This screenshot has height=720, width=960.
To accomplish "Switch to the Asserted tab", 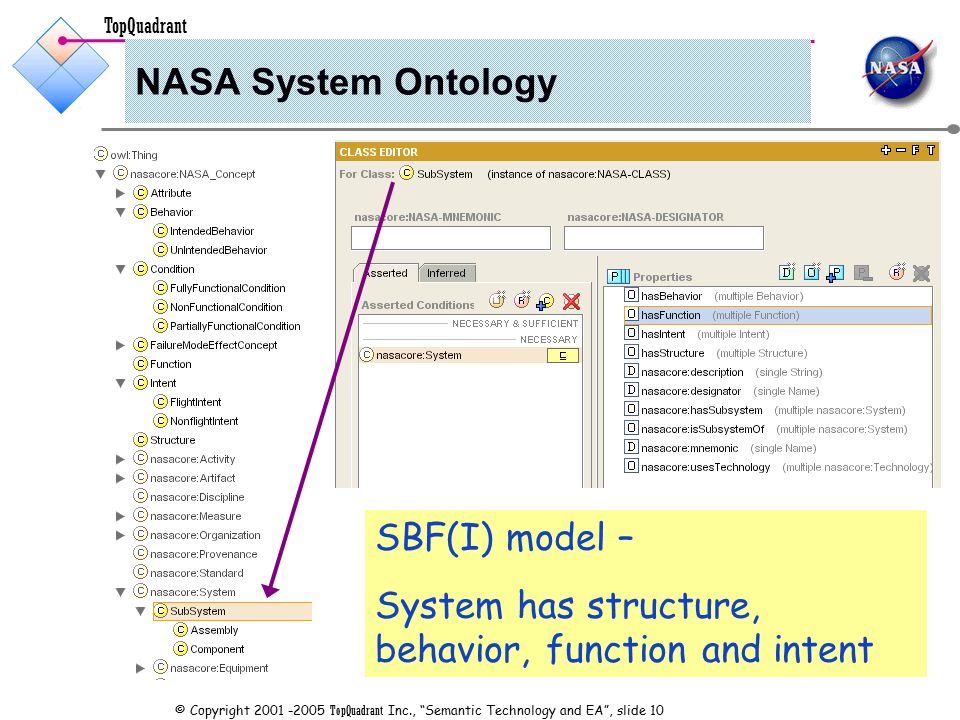I will 386,273.
